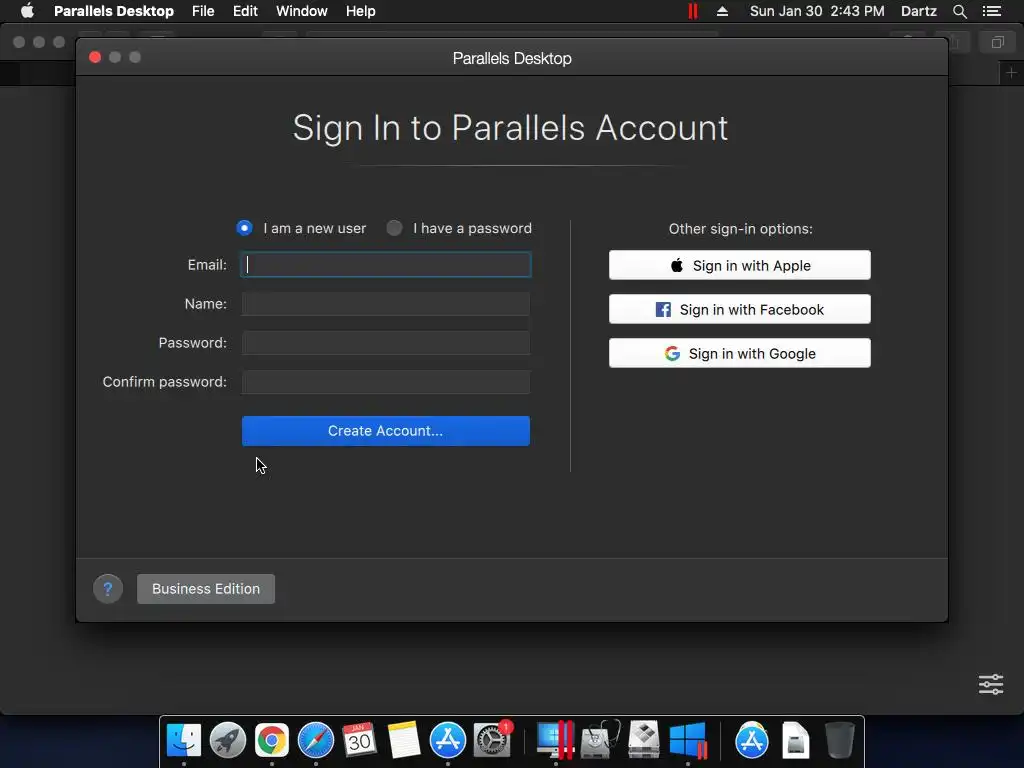
Task: Sign in with Google
Action: coord(740,353)
